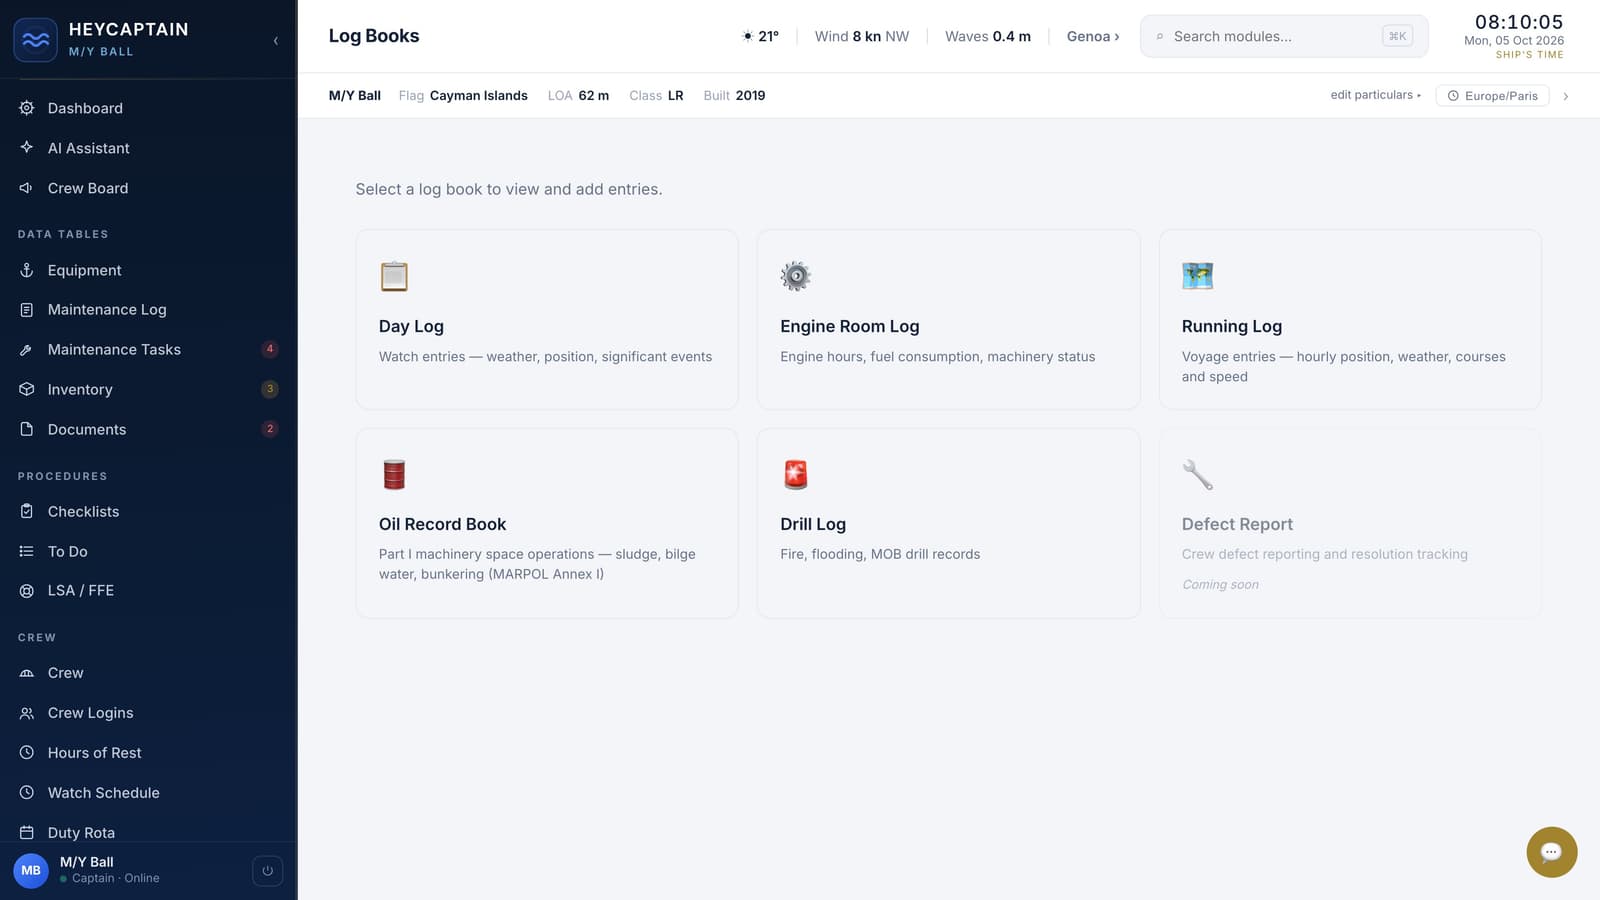Click the power button in the user footer

pyautogui.click(x=267, y=871)
